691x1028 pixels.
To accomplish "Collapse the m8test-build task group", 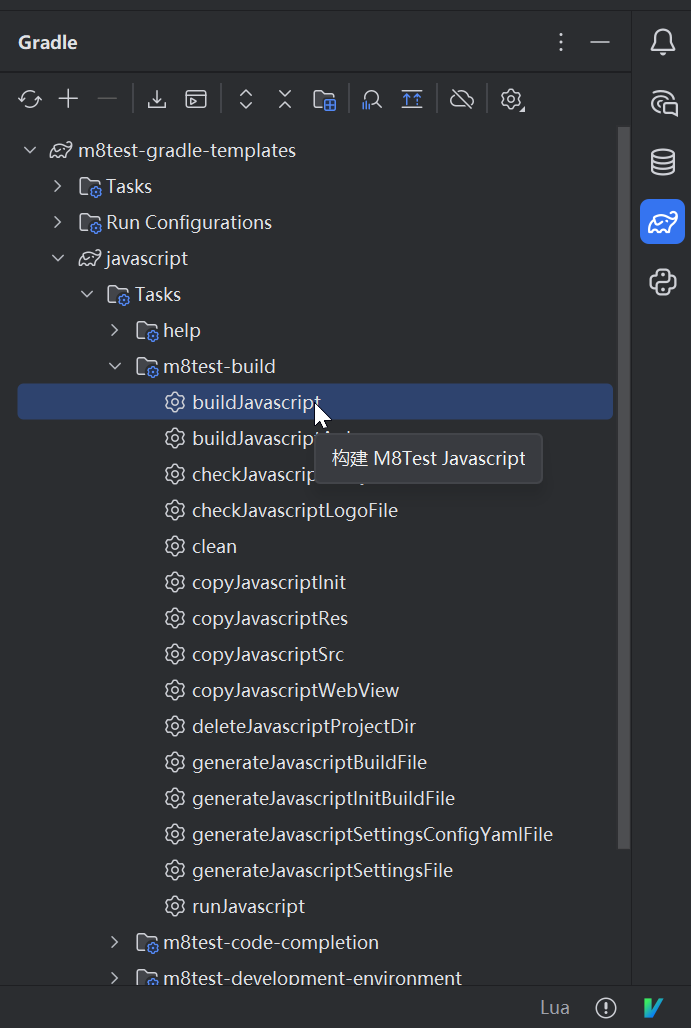I will click(115, 366).
